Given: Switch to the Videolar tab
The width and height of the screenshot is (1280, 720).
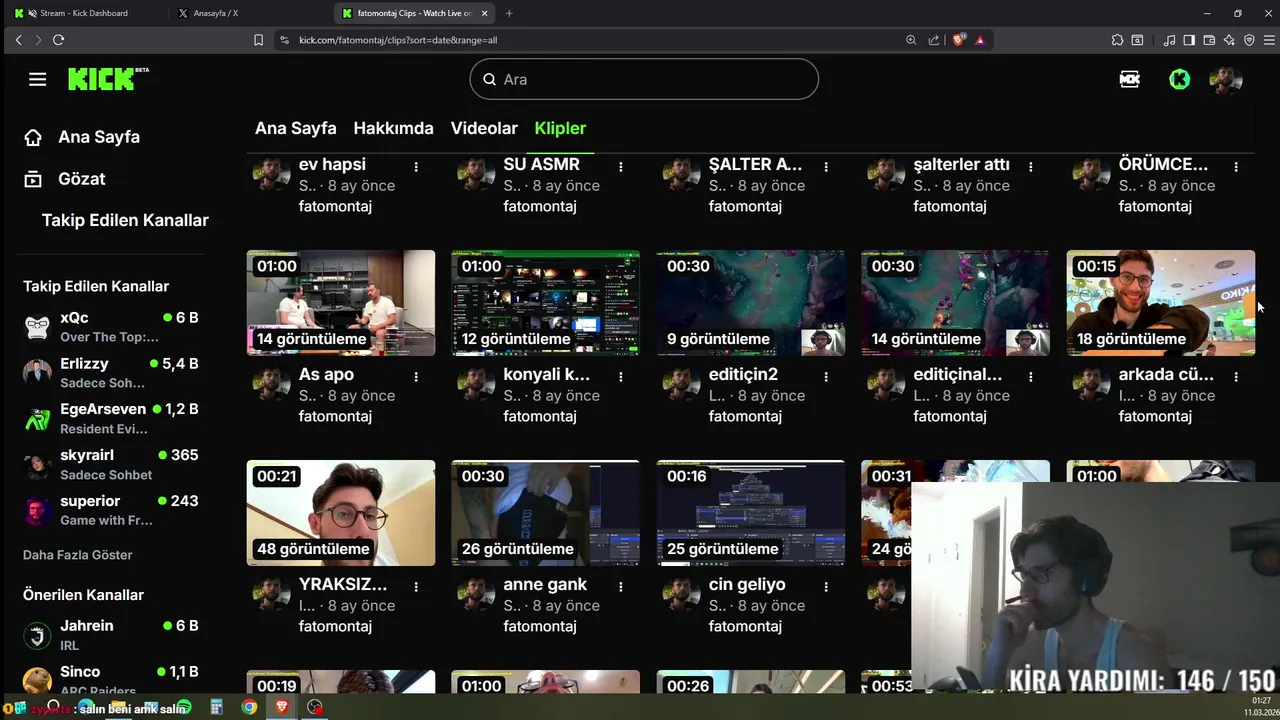Looking at the screenshot, I should tap(484, 128).
